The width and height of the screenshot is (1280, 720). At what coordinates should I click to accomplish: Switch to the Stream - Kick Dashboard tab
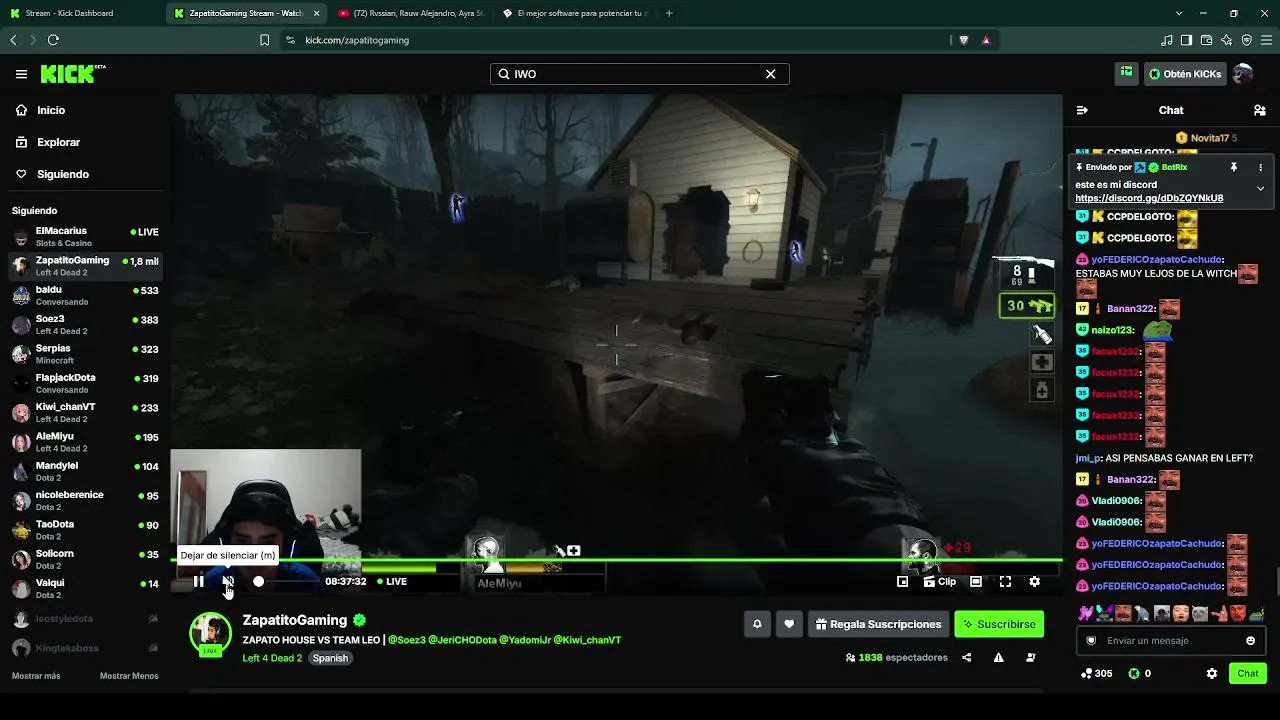(x=80, y=13)
